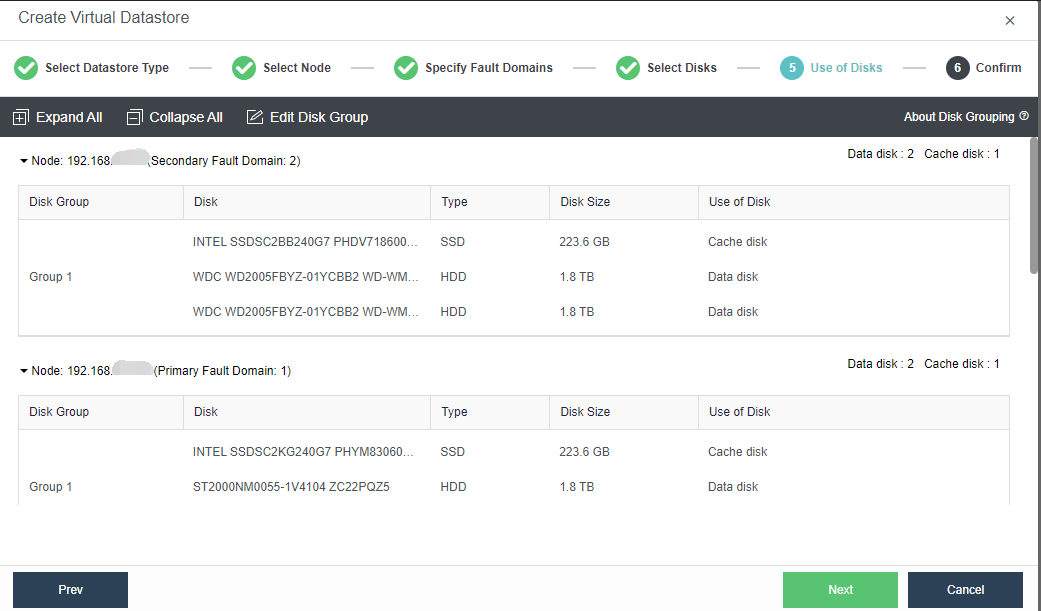Click the Specify Fault Domains checkmark icon
Image resolution: width=1041 pixels, height=611 pixels.
tap(406, 68)
